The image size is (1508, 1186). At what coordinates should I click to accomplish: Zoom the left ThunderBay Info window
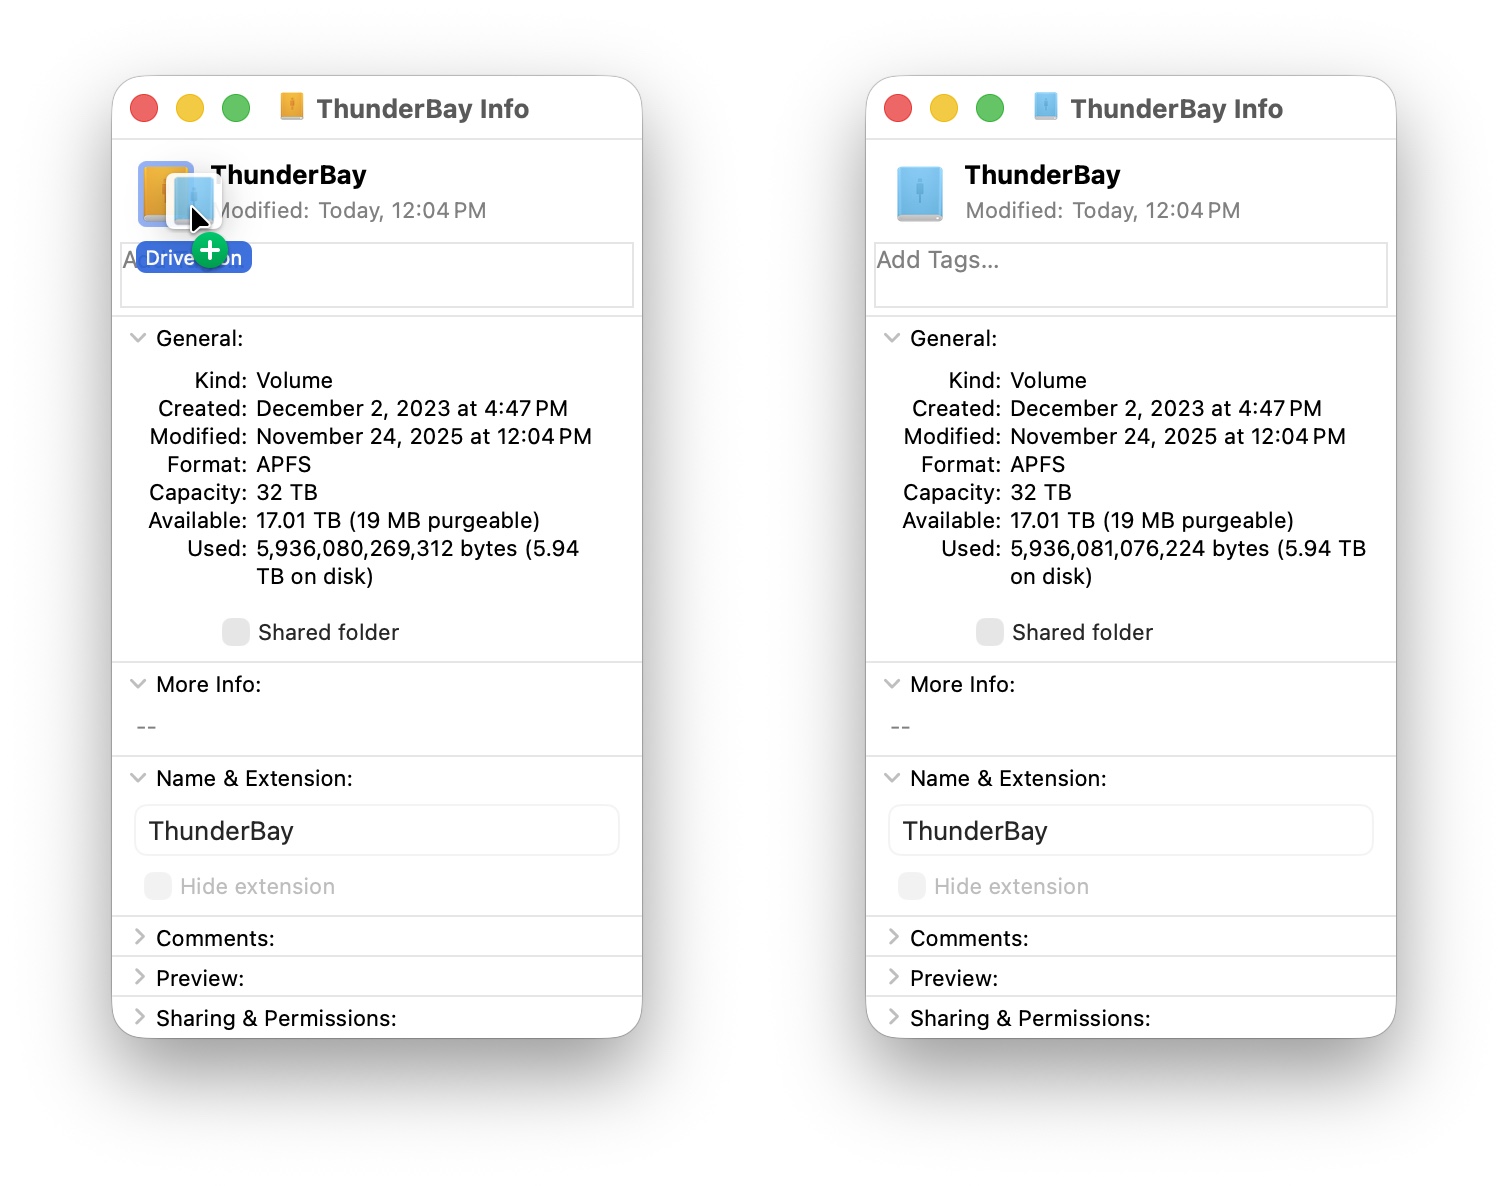pos(236,108)
